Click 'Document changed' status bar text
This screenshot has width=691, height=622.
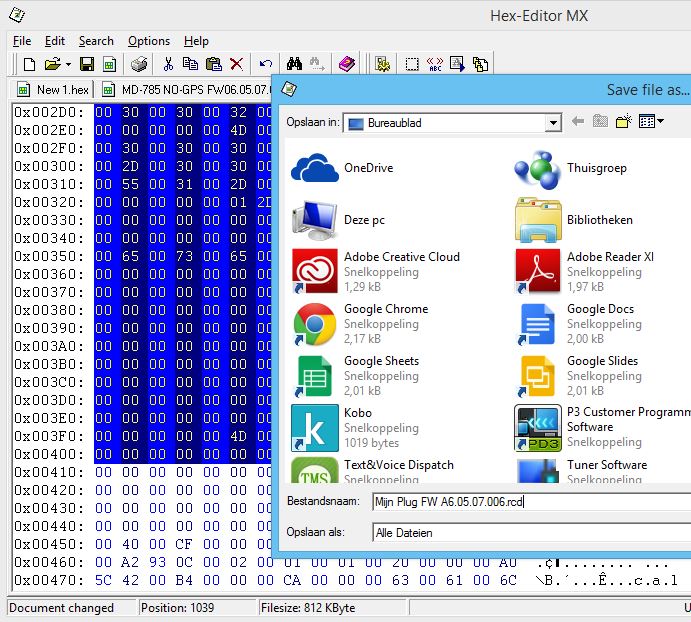61,608
